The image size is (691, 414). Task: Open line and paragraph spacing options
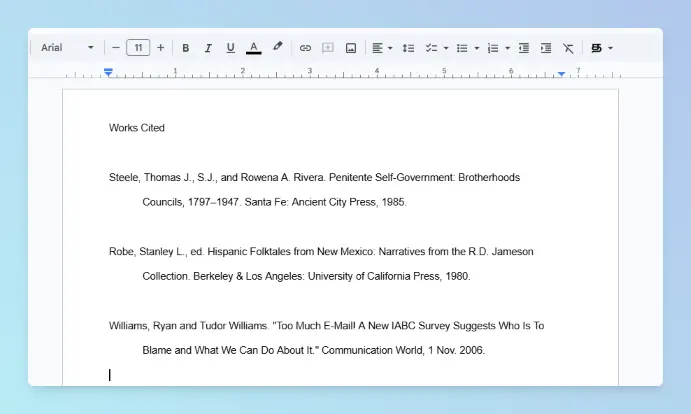[408, 48]
